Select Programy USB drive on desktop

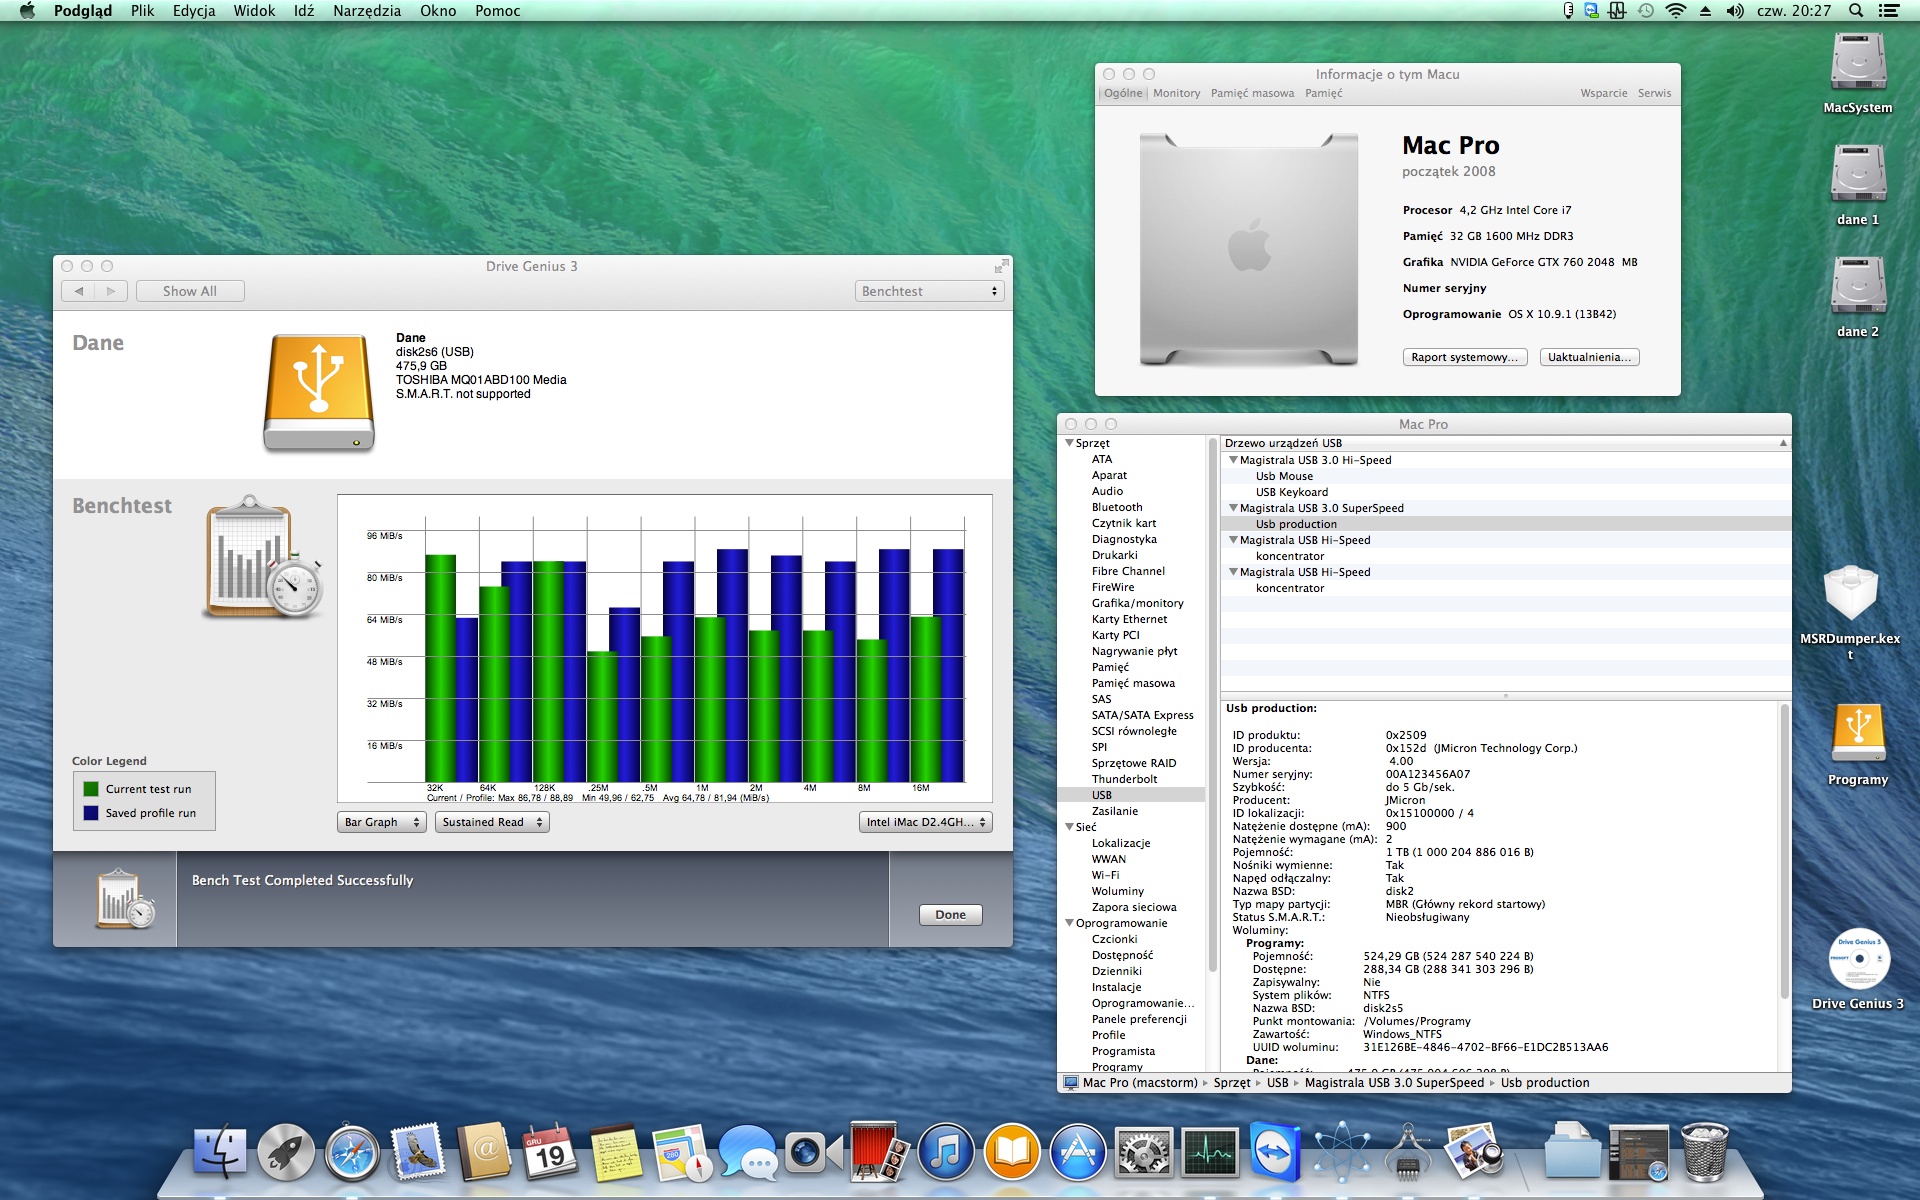coord(1858,744)
